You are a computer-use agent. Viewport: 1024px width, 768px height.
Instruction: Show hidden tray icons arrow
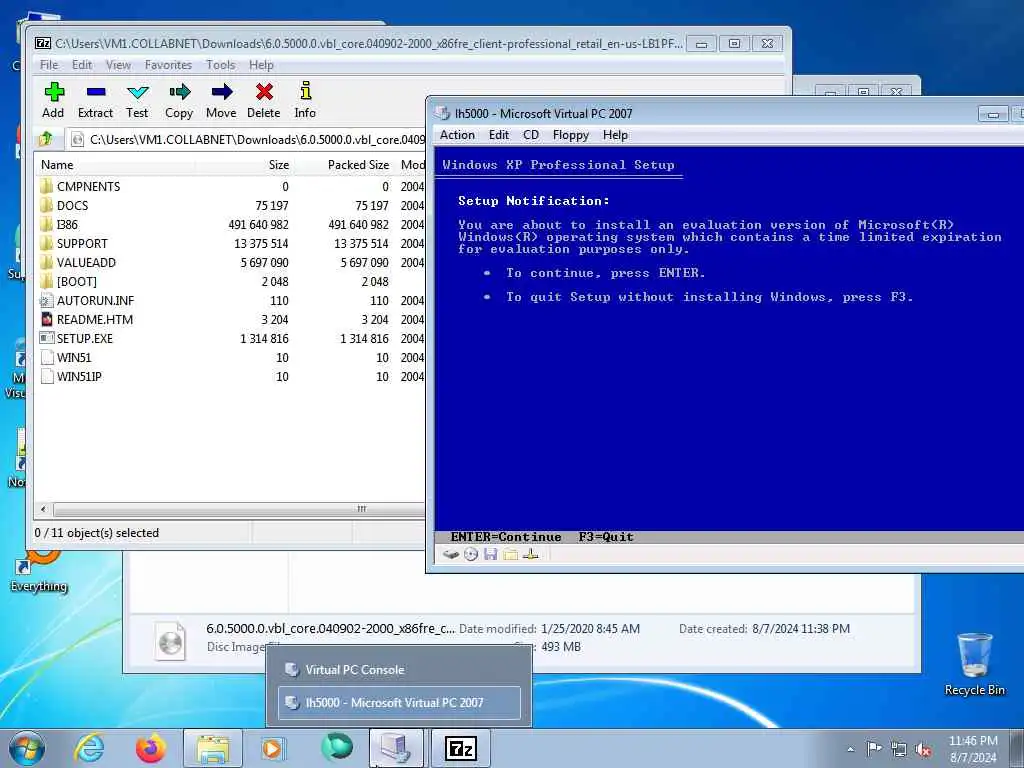pyautogui.click(x=850, y=749)
